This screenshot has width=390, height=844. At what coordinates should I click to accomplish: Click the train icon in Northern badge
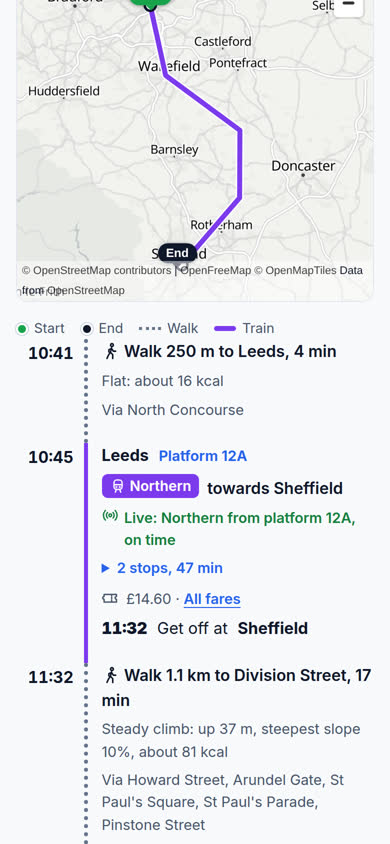pos(118,487)
